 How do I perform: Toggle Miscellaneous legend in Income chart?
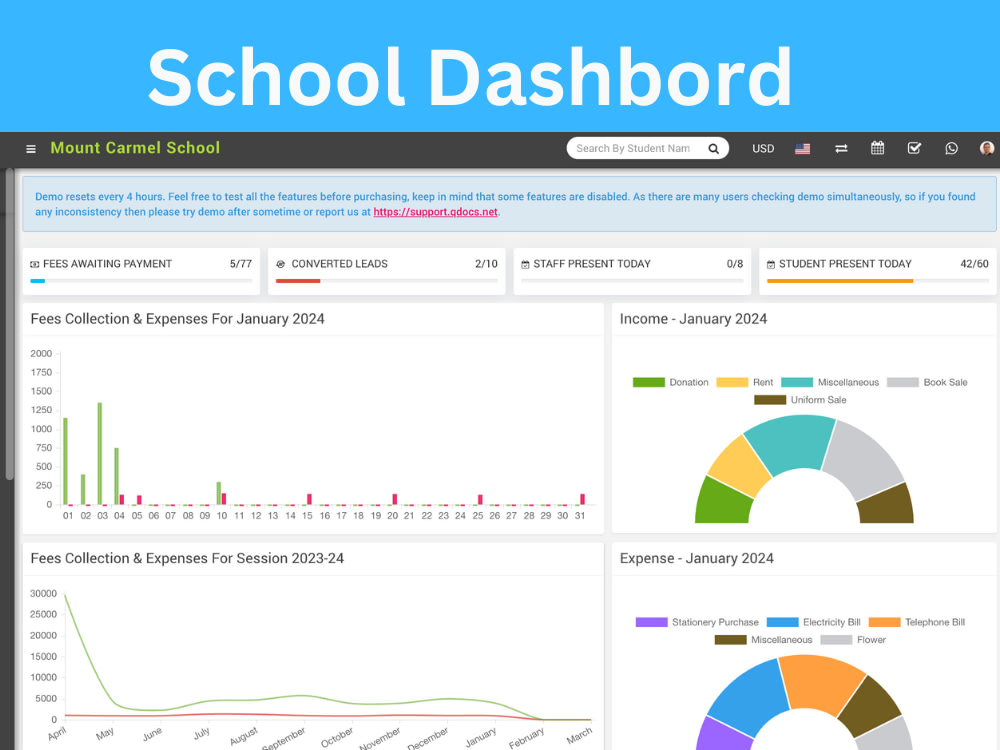[830, 382]
